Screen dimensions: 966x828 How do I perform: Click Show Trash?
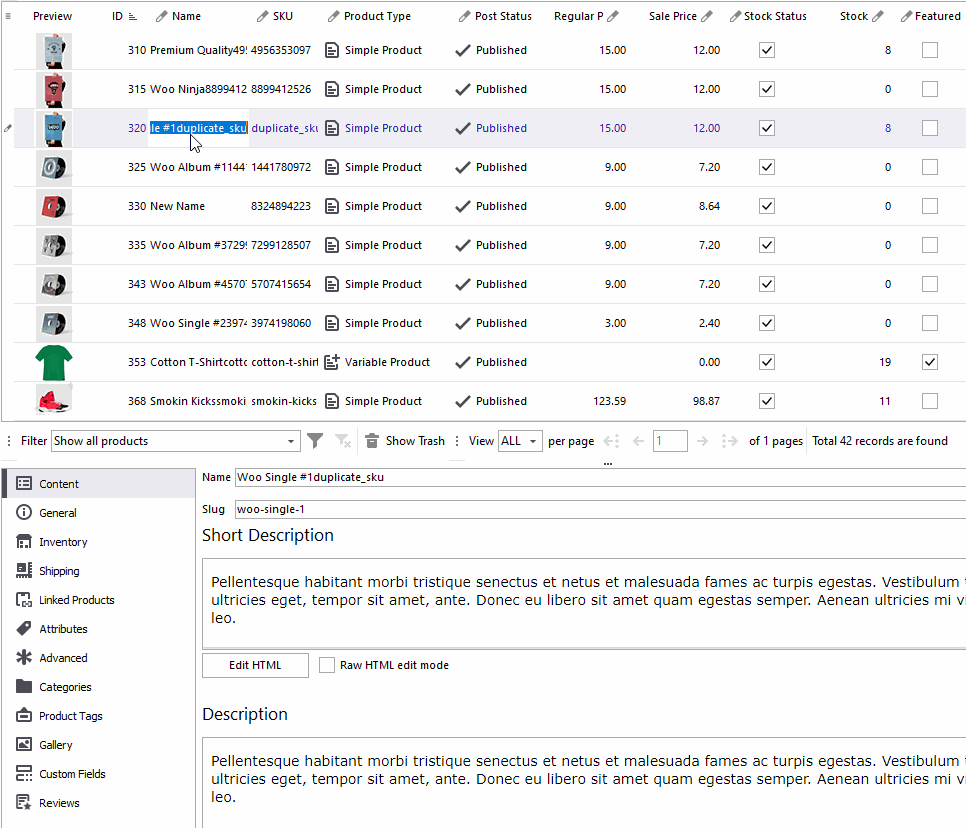click(x=413, y=440)
